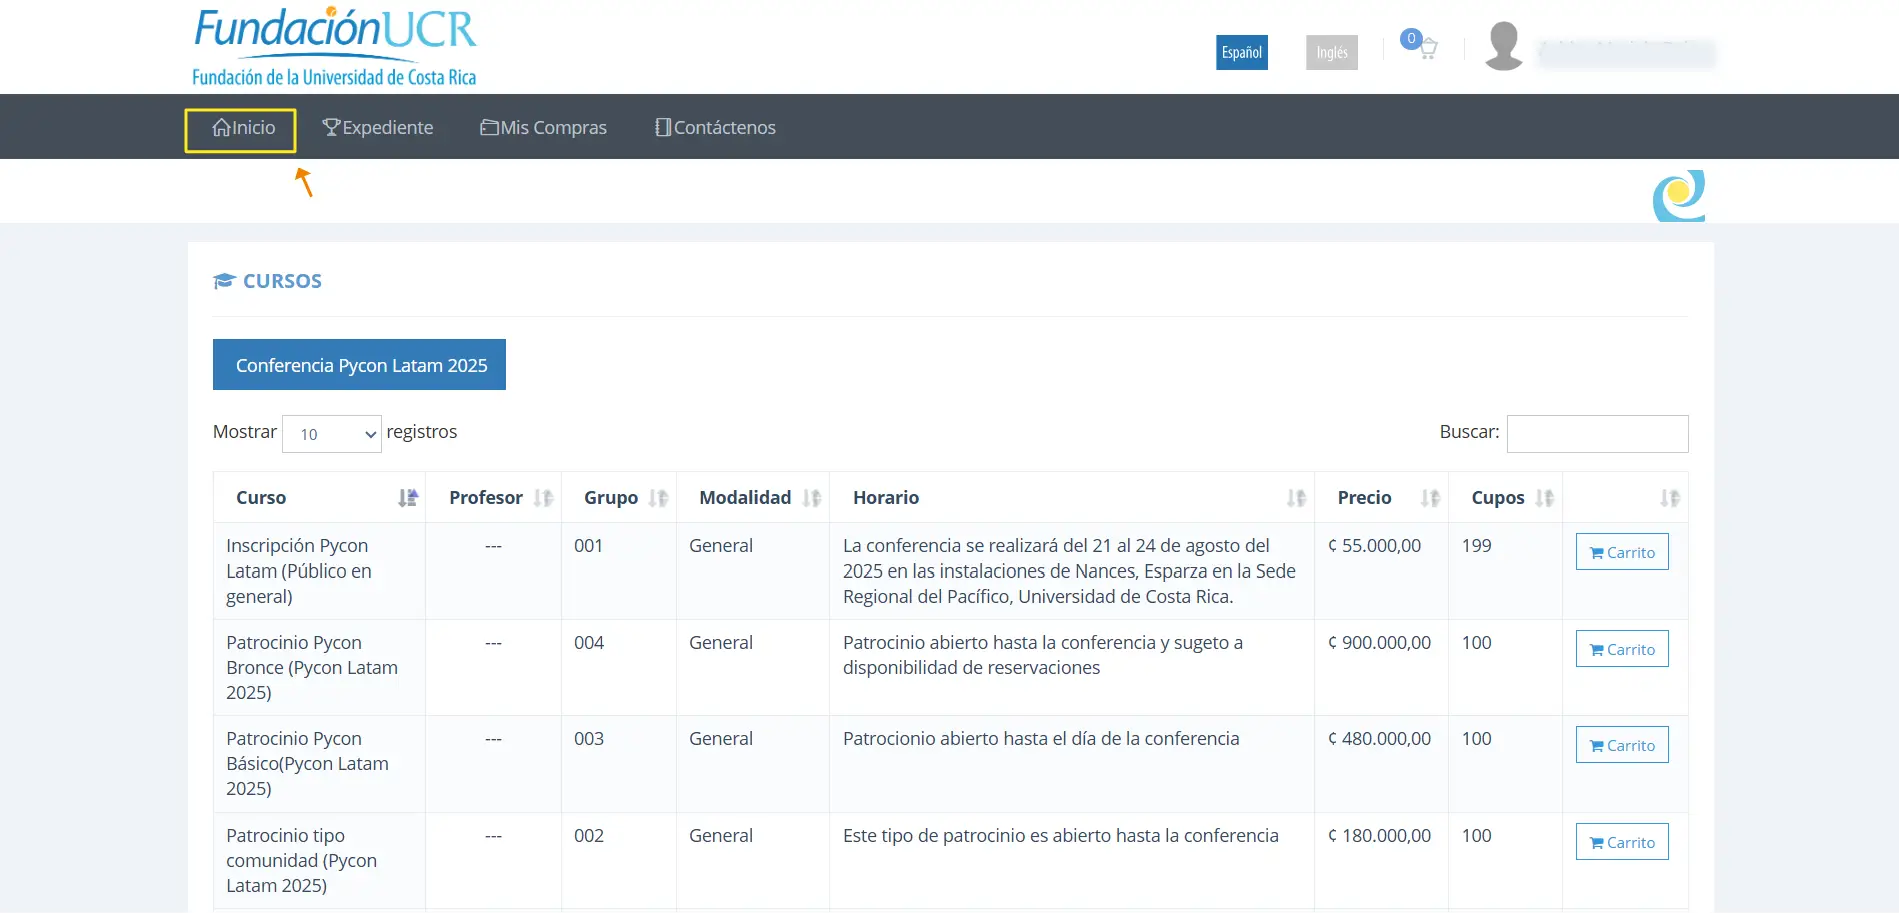Click the sun wave emblem icon

tap(1679, 196)
